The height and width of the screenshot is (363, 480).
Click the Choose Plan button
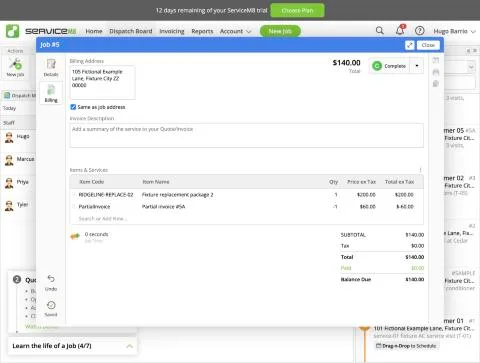(297, 10)
